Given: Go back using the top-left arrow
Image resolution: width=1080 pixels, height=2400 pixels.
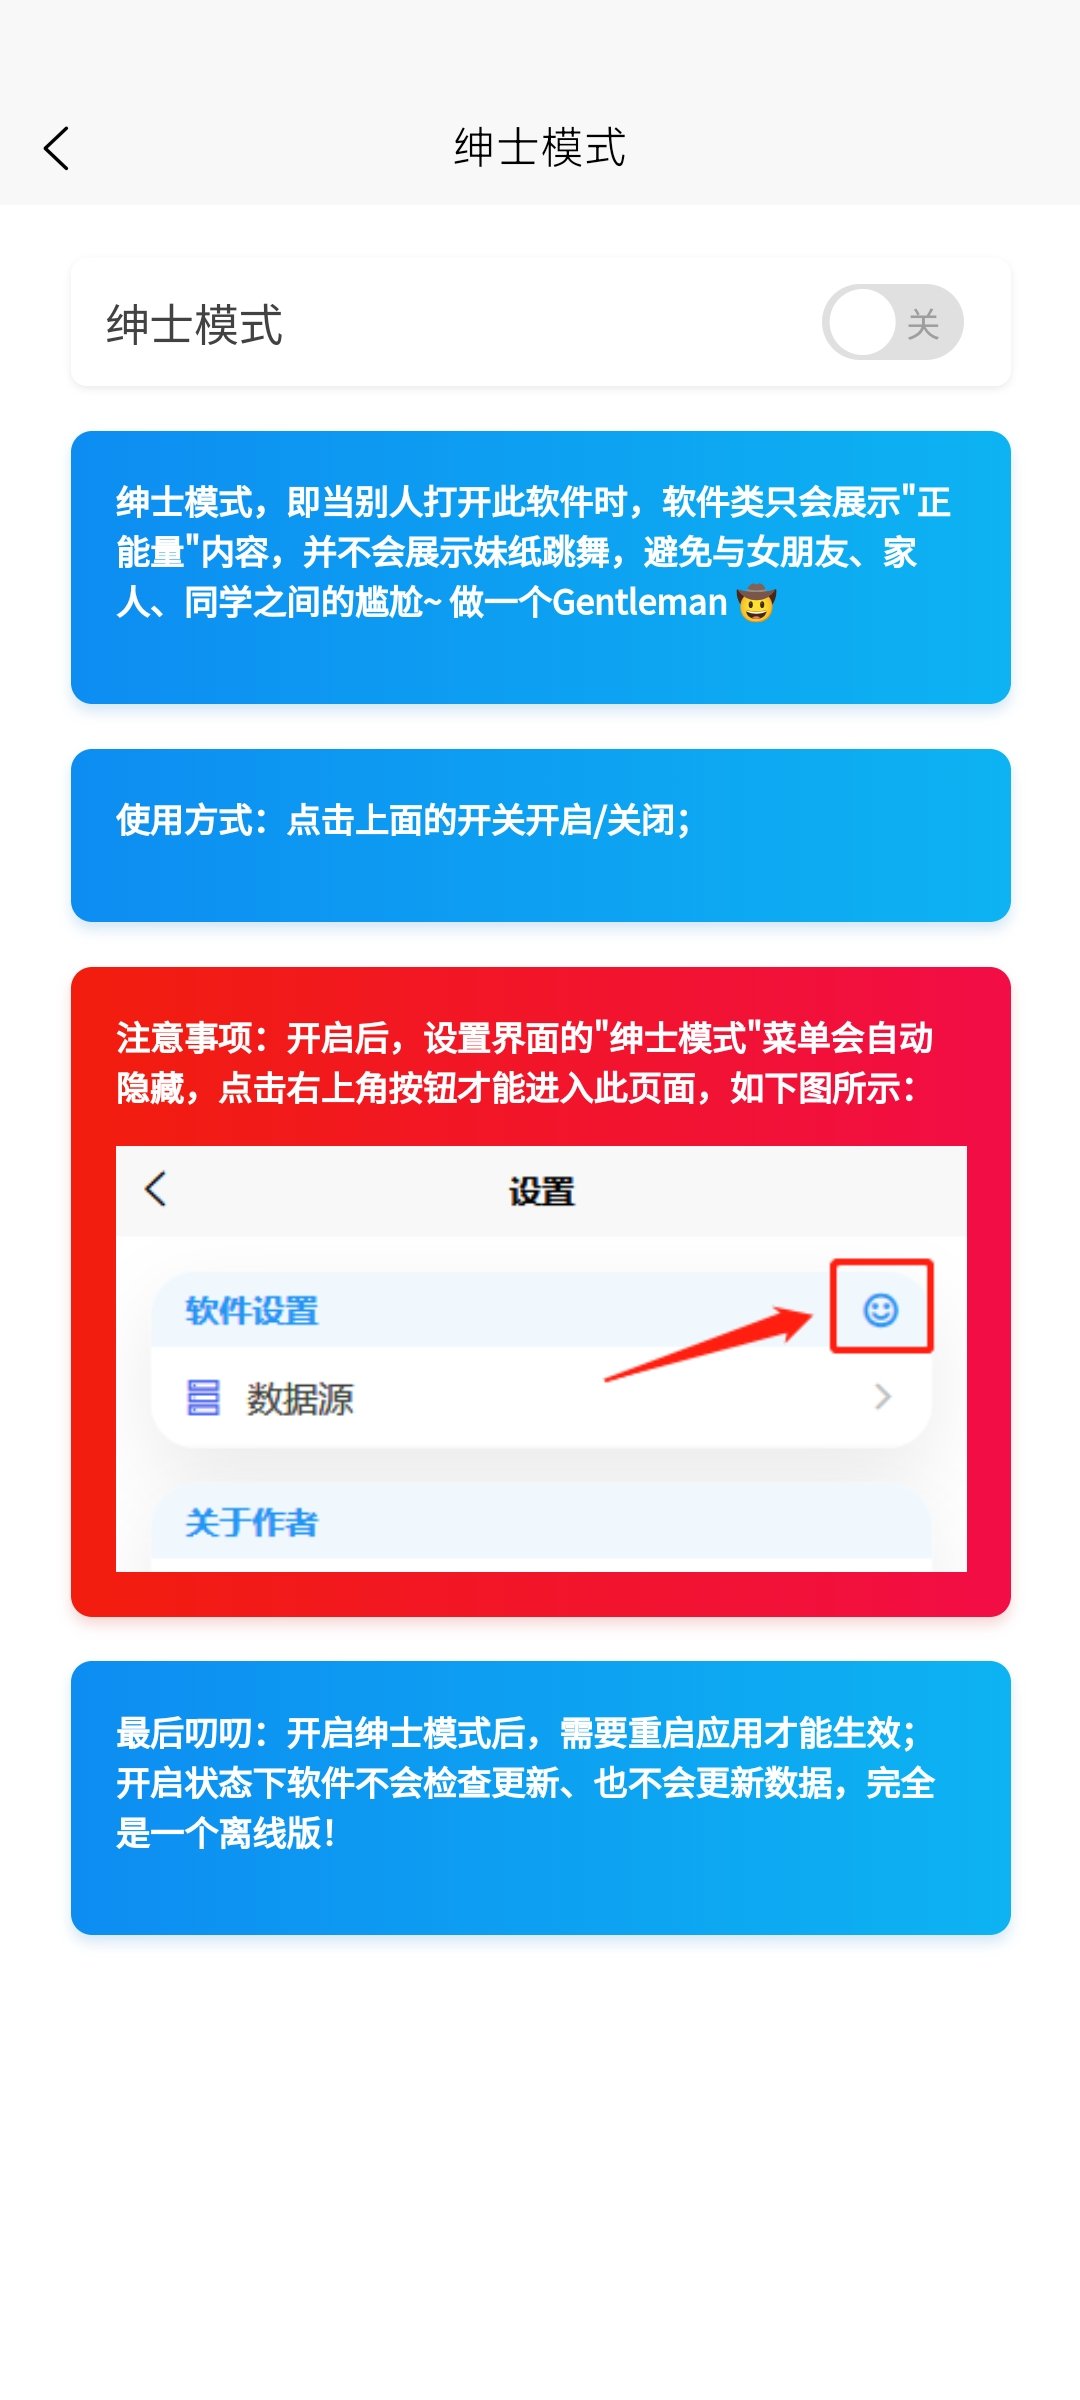Looking at the screenshot, I should [57, 148].
